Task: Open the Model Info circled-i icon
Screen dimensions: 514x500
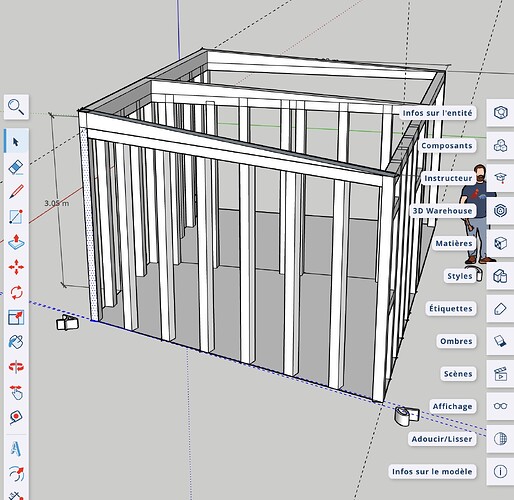Action: pyautogui.click(x=500, y=471)
